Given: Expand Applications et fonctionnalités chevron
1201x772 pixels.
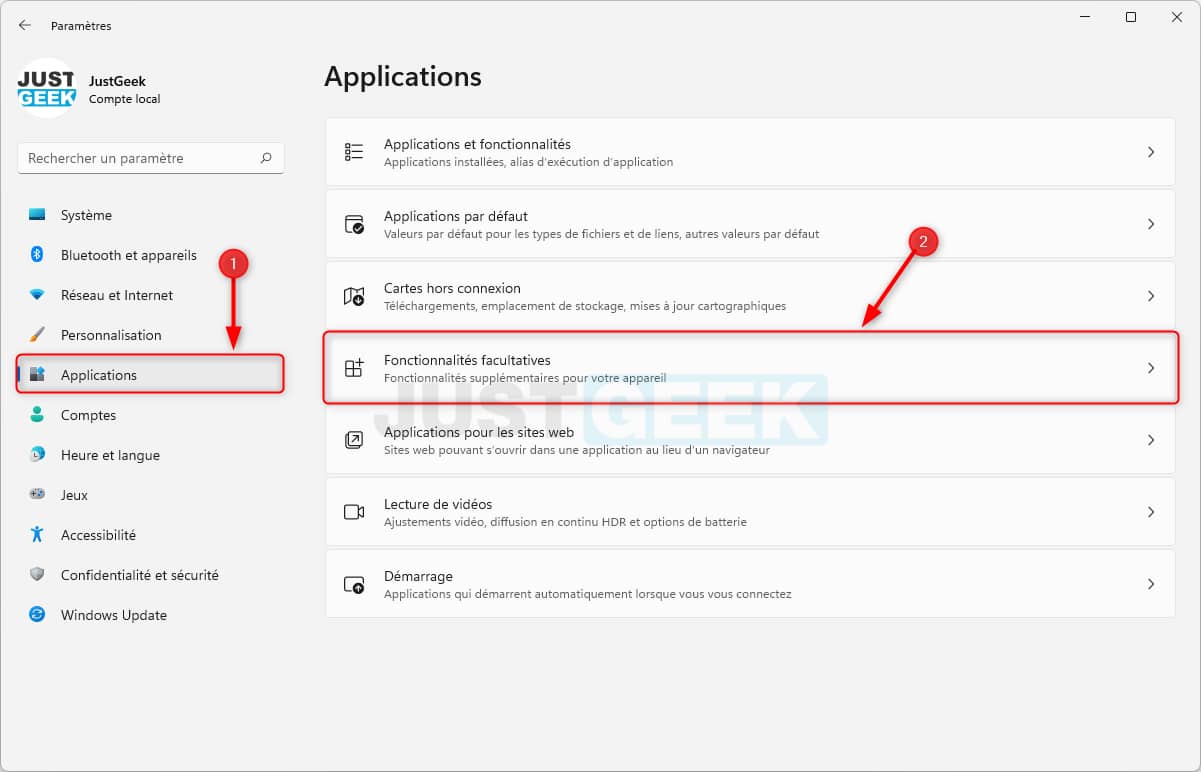Looking at the screenshot, I should coord(1151,152).
